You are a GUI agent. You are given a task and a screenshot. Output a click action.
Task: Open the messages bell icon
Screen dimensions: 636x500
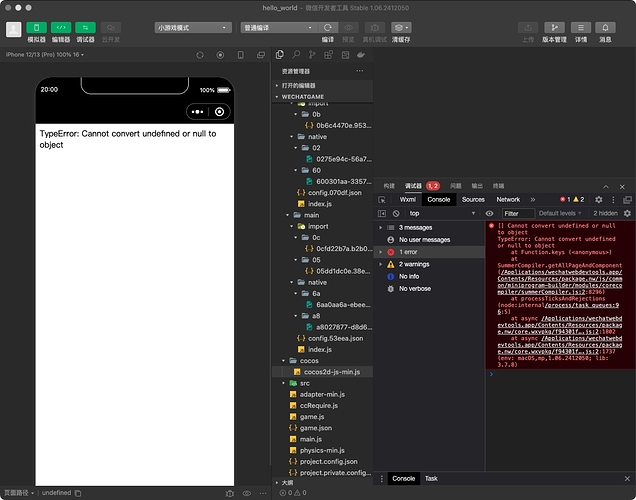605,28
